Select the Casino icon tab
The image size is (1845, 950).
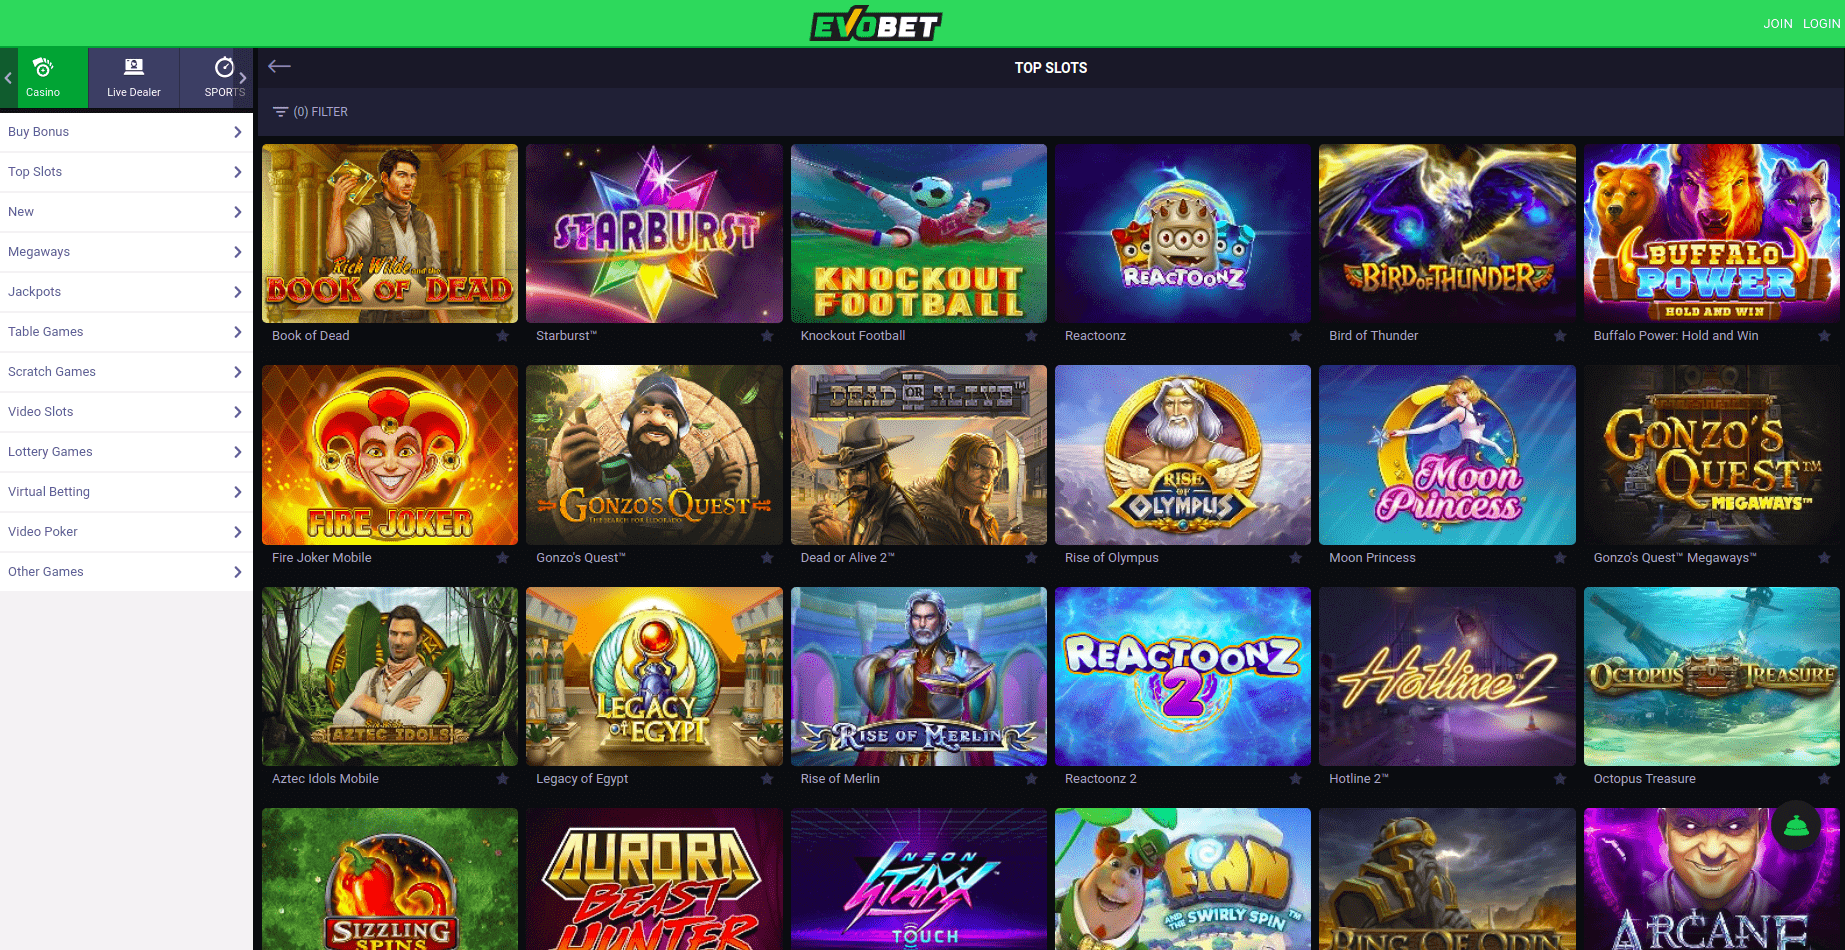[43, 77]
